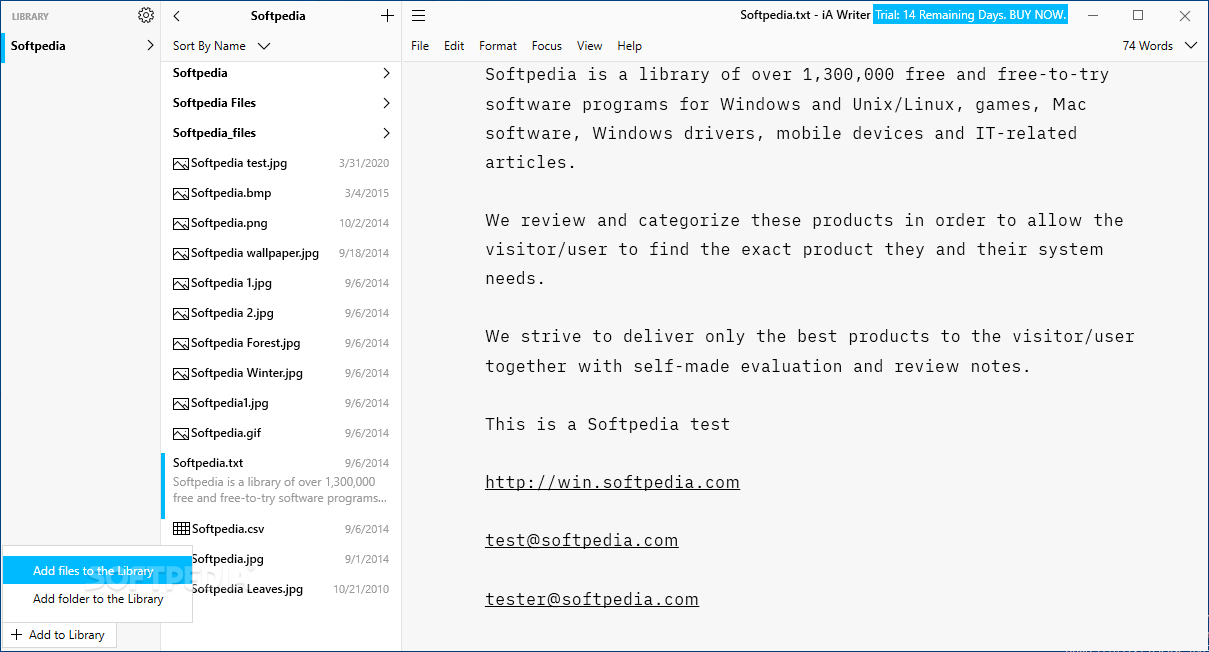The width and height of the screenshot is (1209, 652).
Task: Select the Softpedia.txt file entry
Action: point(281,485)
